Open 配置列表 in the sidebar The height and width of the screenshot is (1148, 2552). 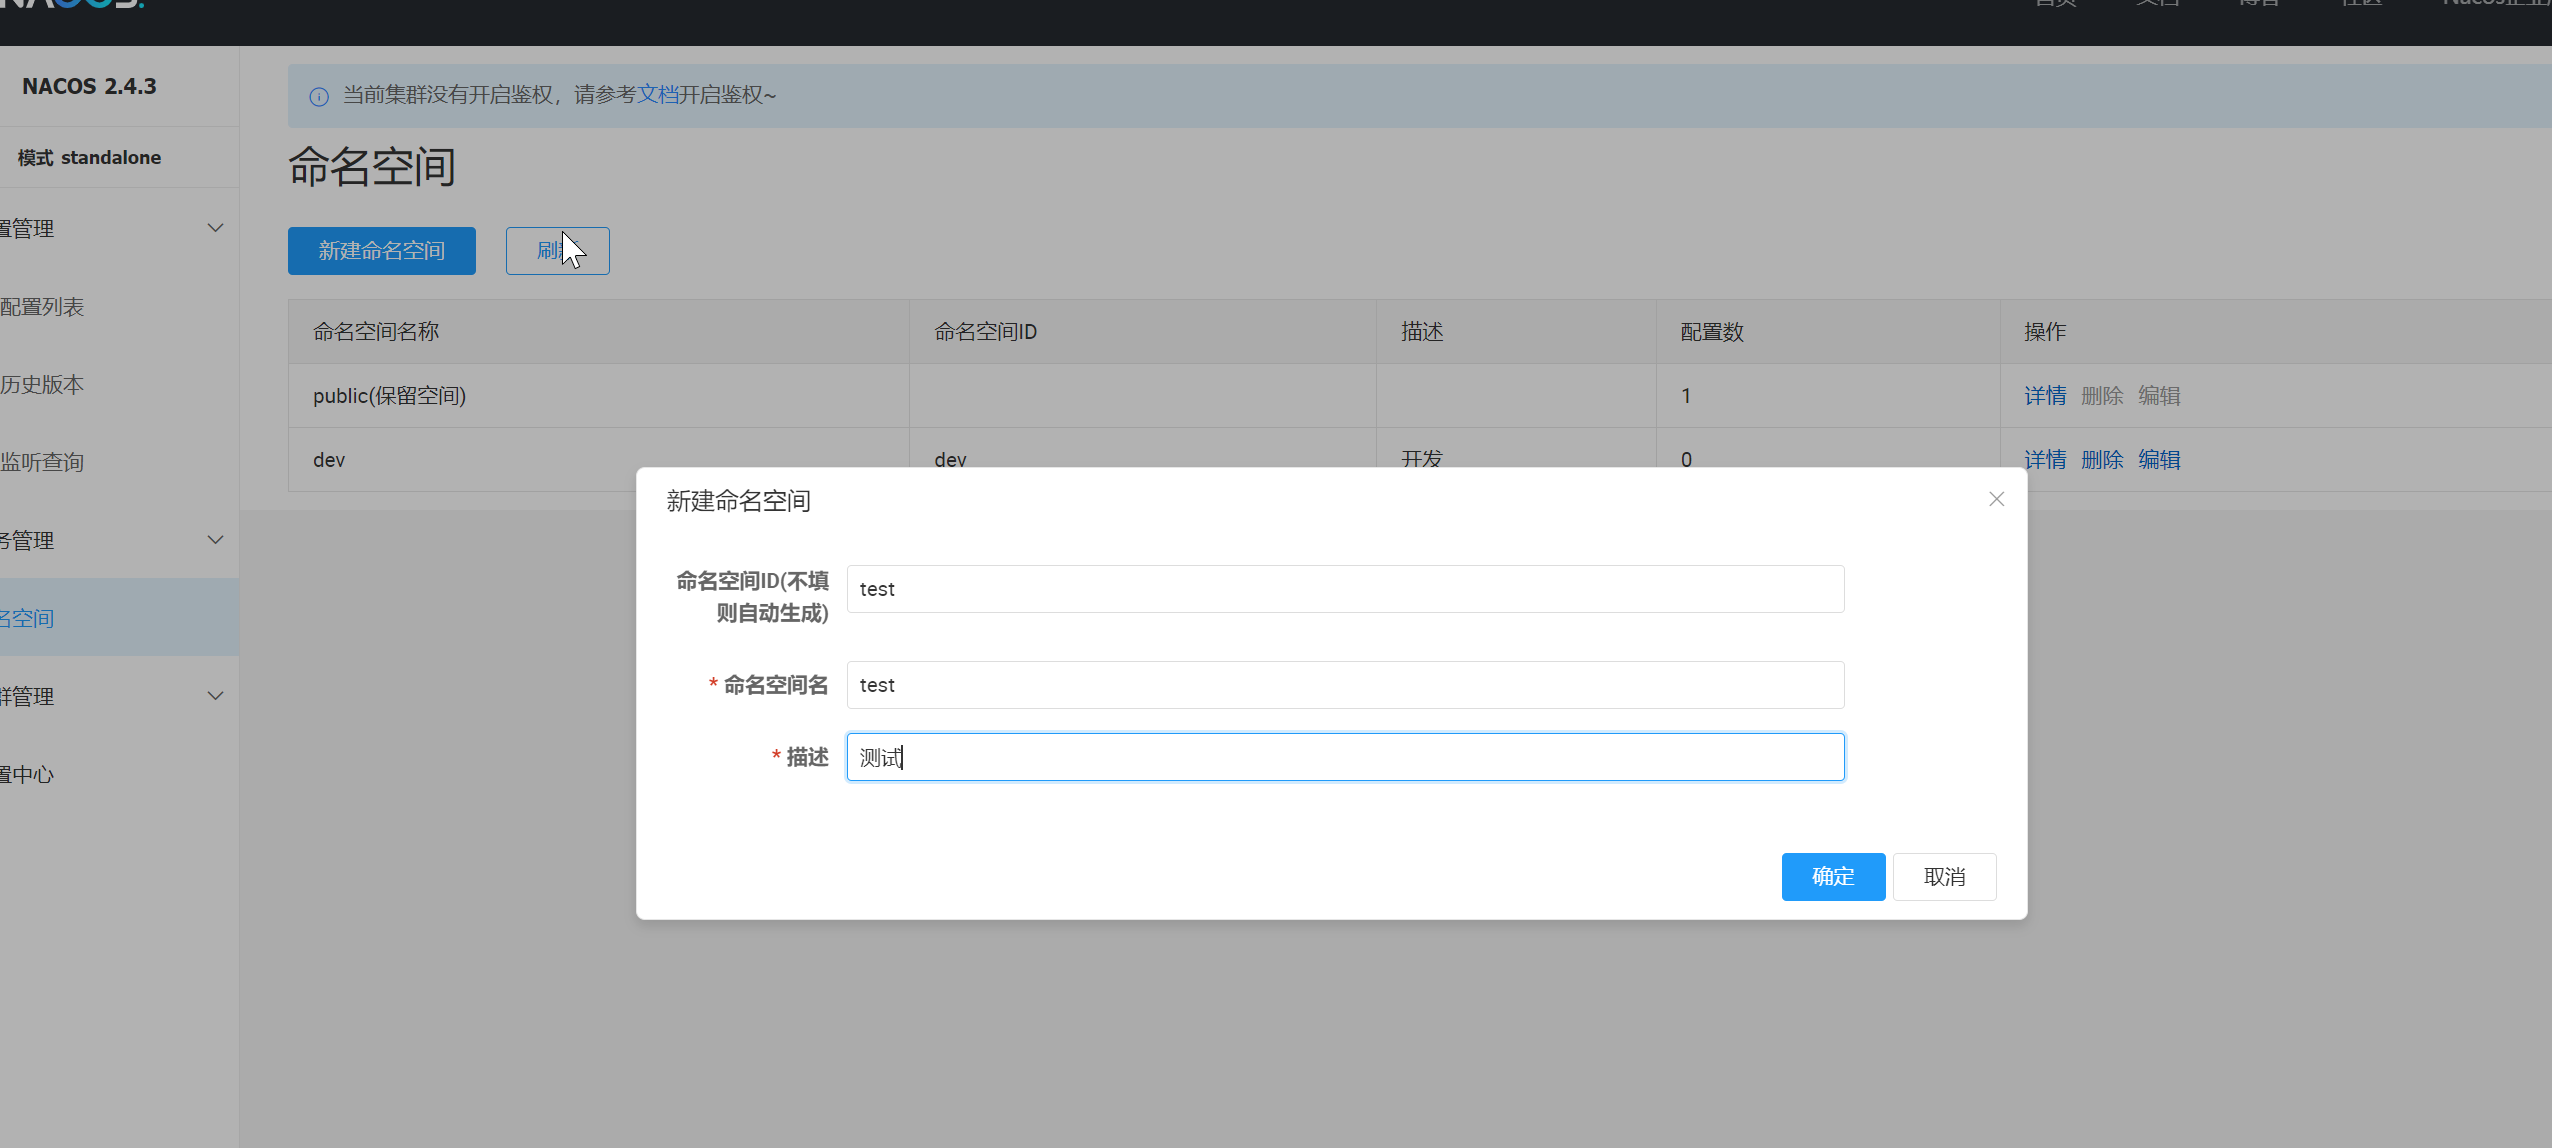click(44, 307)
